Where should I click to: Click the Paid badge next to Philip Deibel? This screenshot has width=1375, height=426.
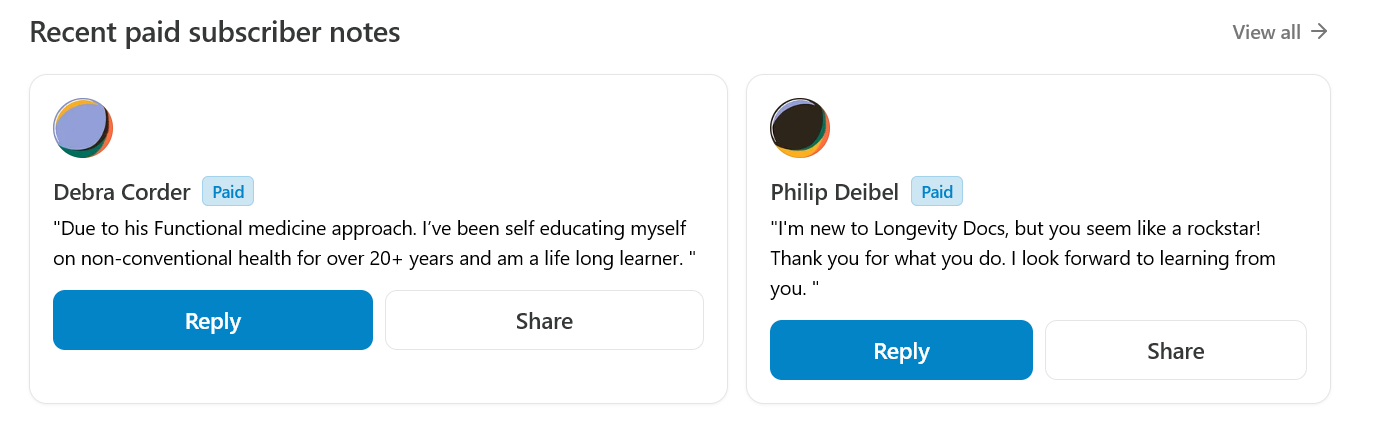936,192
